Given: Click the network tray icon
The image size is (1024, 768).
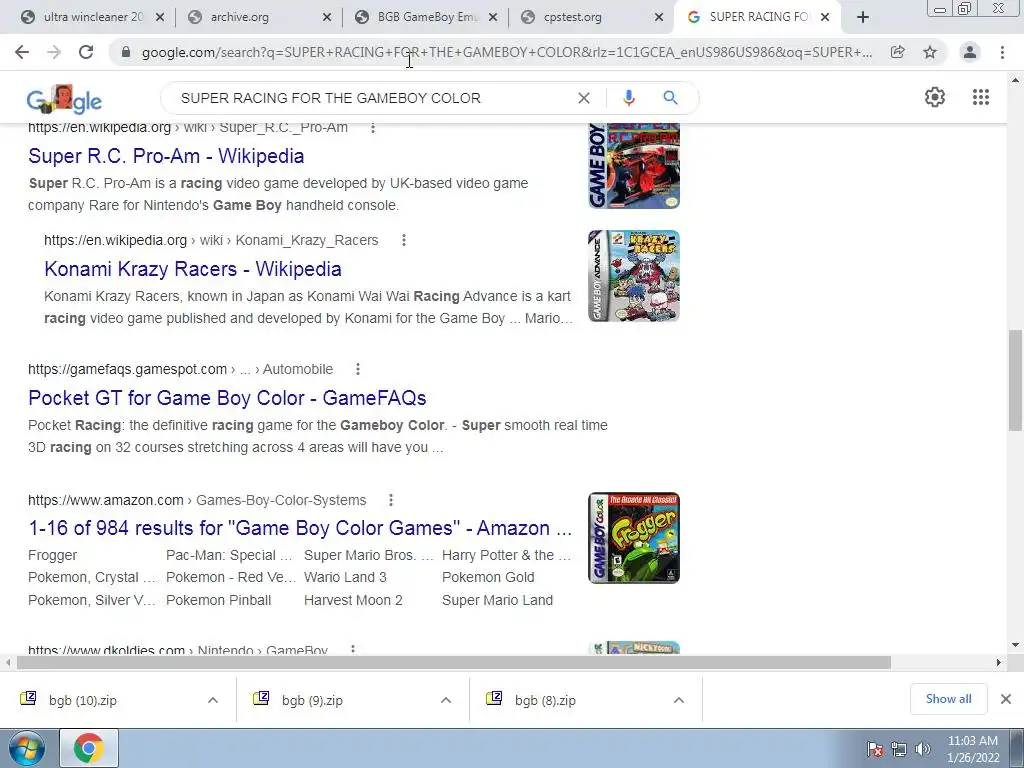Looking at the screenshot, I should click(x=899, y=749).
